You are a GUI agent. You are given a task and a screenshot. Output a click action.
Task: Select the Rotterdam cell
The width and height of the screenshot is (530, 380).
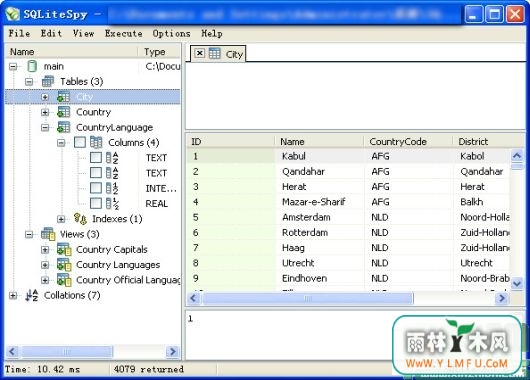tap(320, 233)
